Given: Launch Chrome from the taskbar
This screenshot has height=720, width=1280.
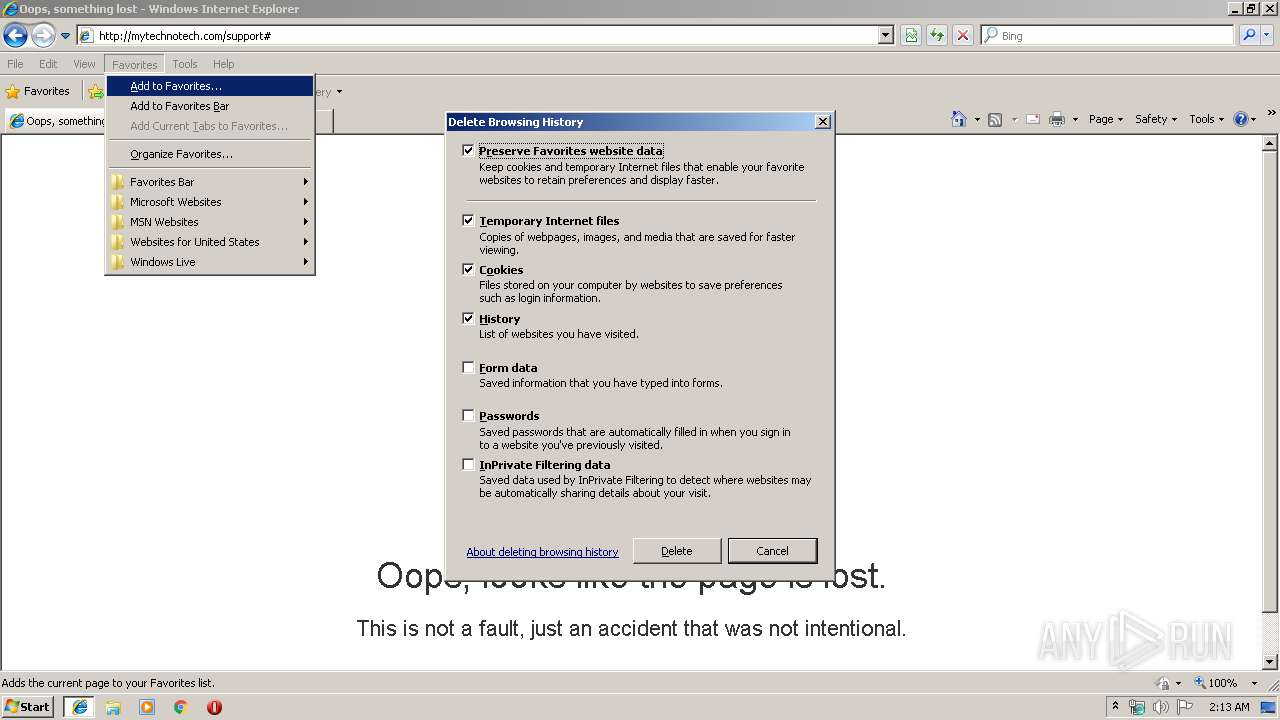Looking at the screenshot, I should click(x=181, y=707).
